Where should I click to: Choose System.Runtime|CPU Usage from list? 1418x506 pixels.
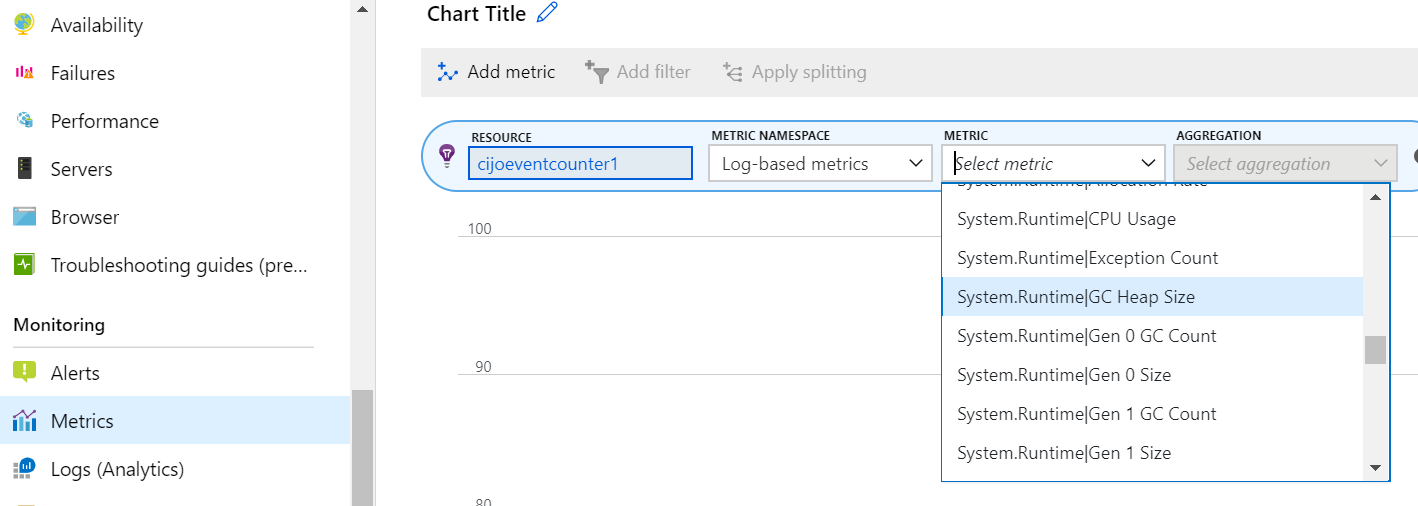1066,219
